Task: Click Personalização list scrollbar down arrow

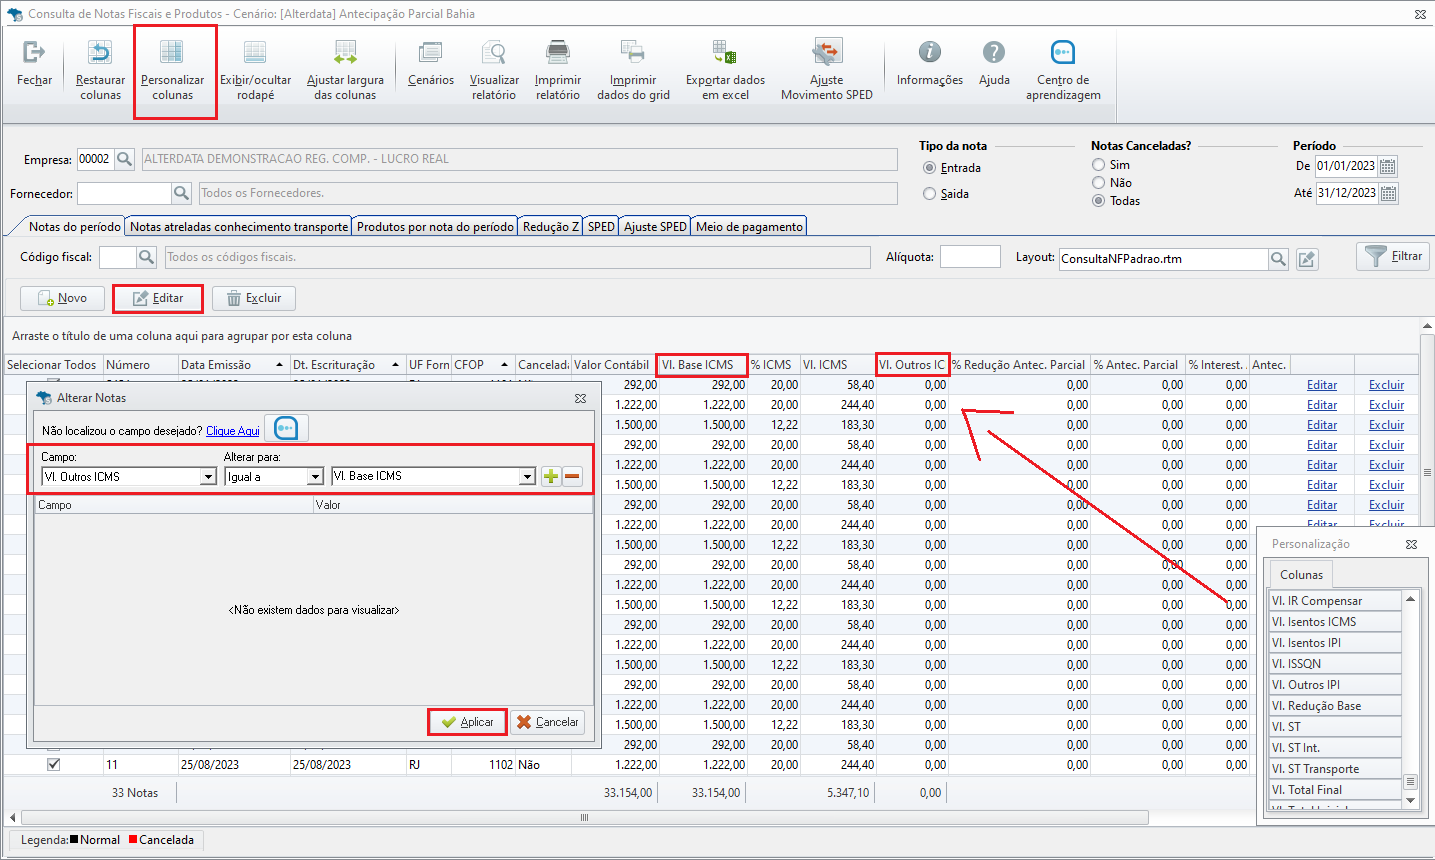Action: tap(1411, 800)
